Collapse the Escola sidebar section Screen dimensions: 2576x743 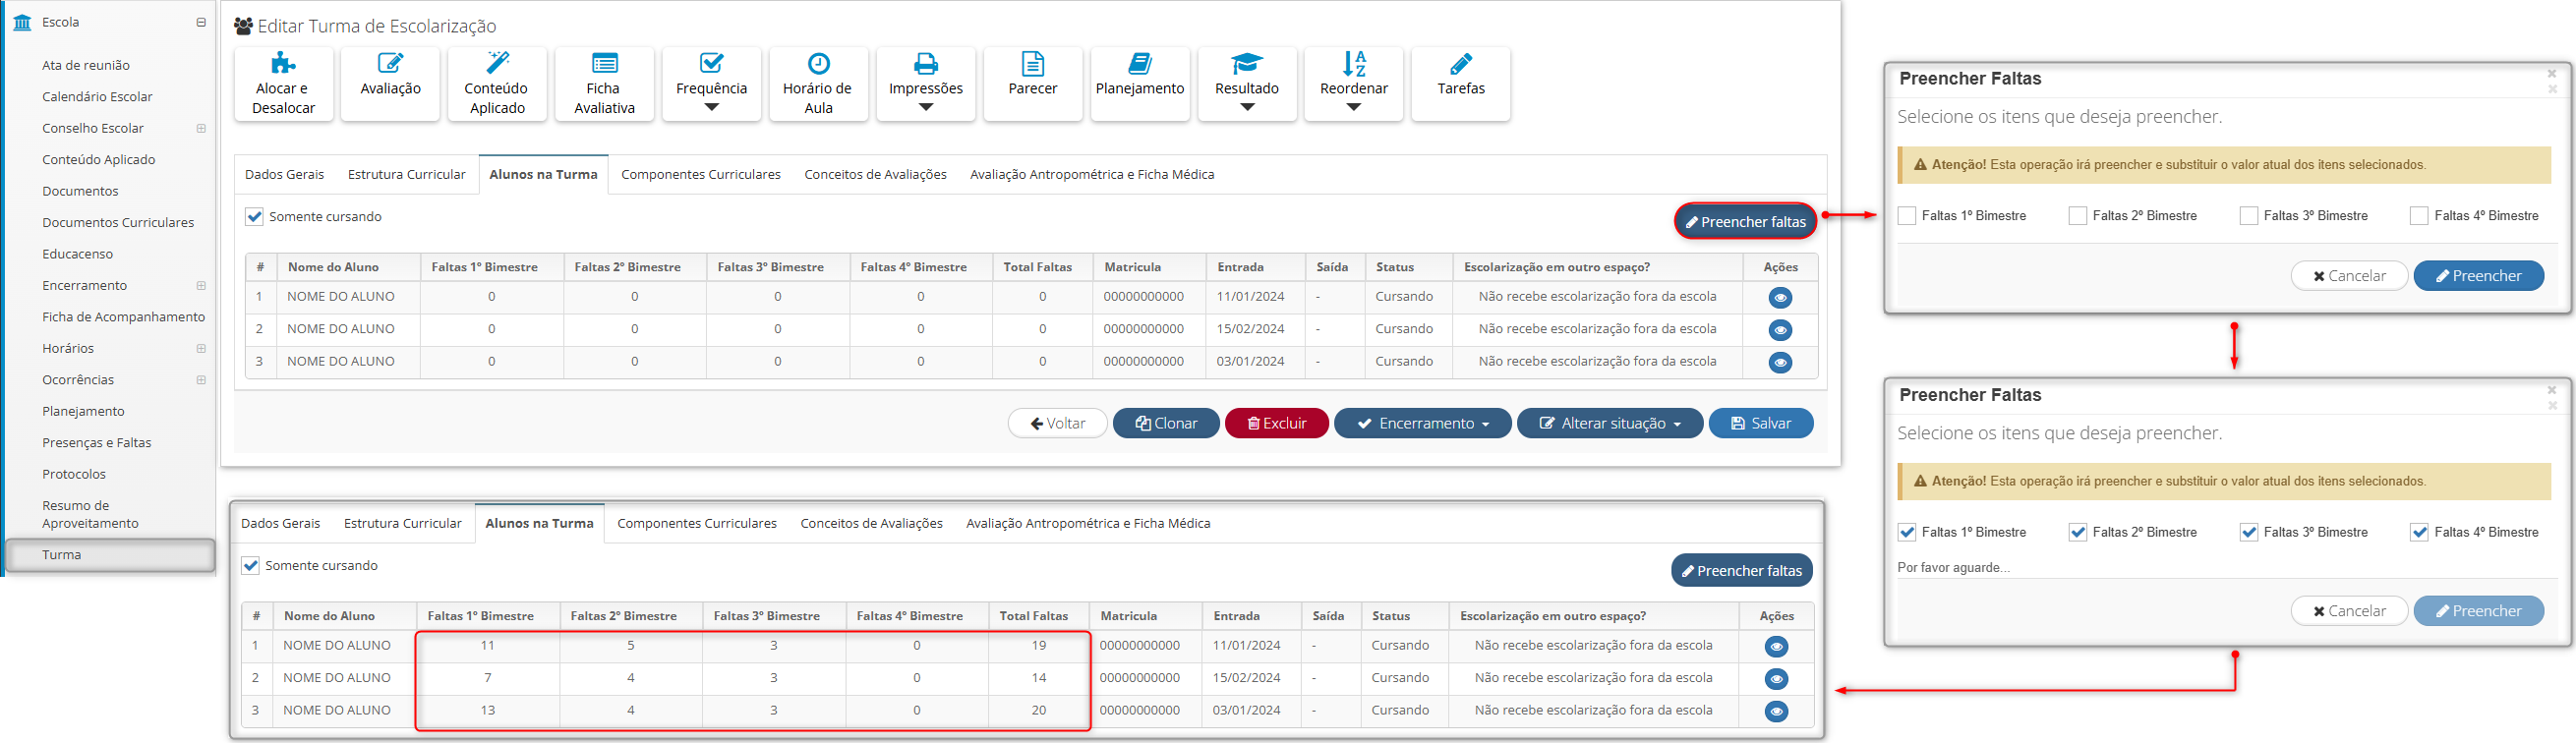pos(201,22)
